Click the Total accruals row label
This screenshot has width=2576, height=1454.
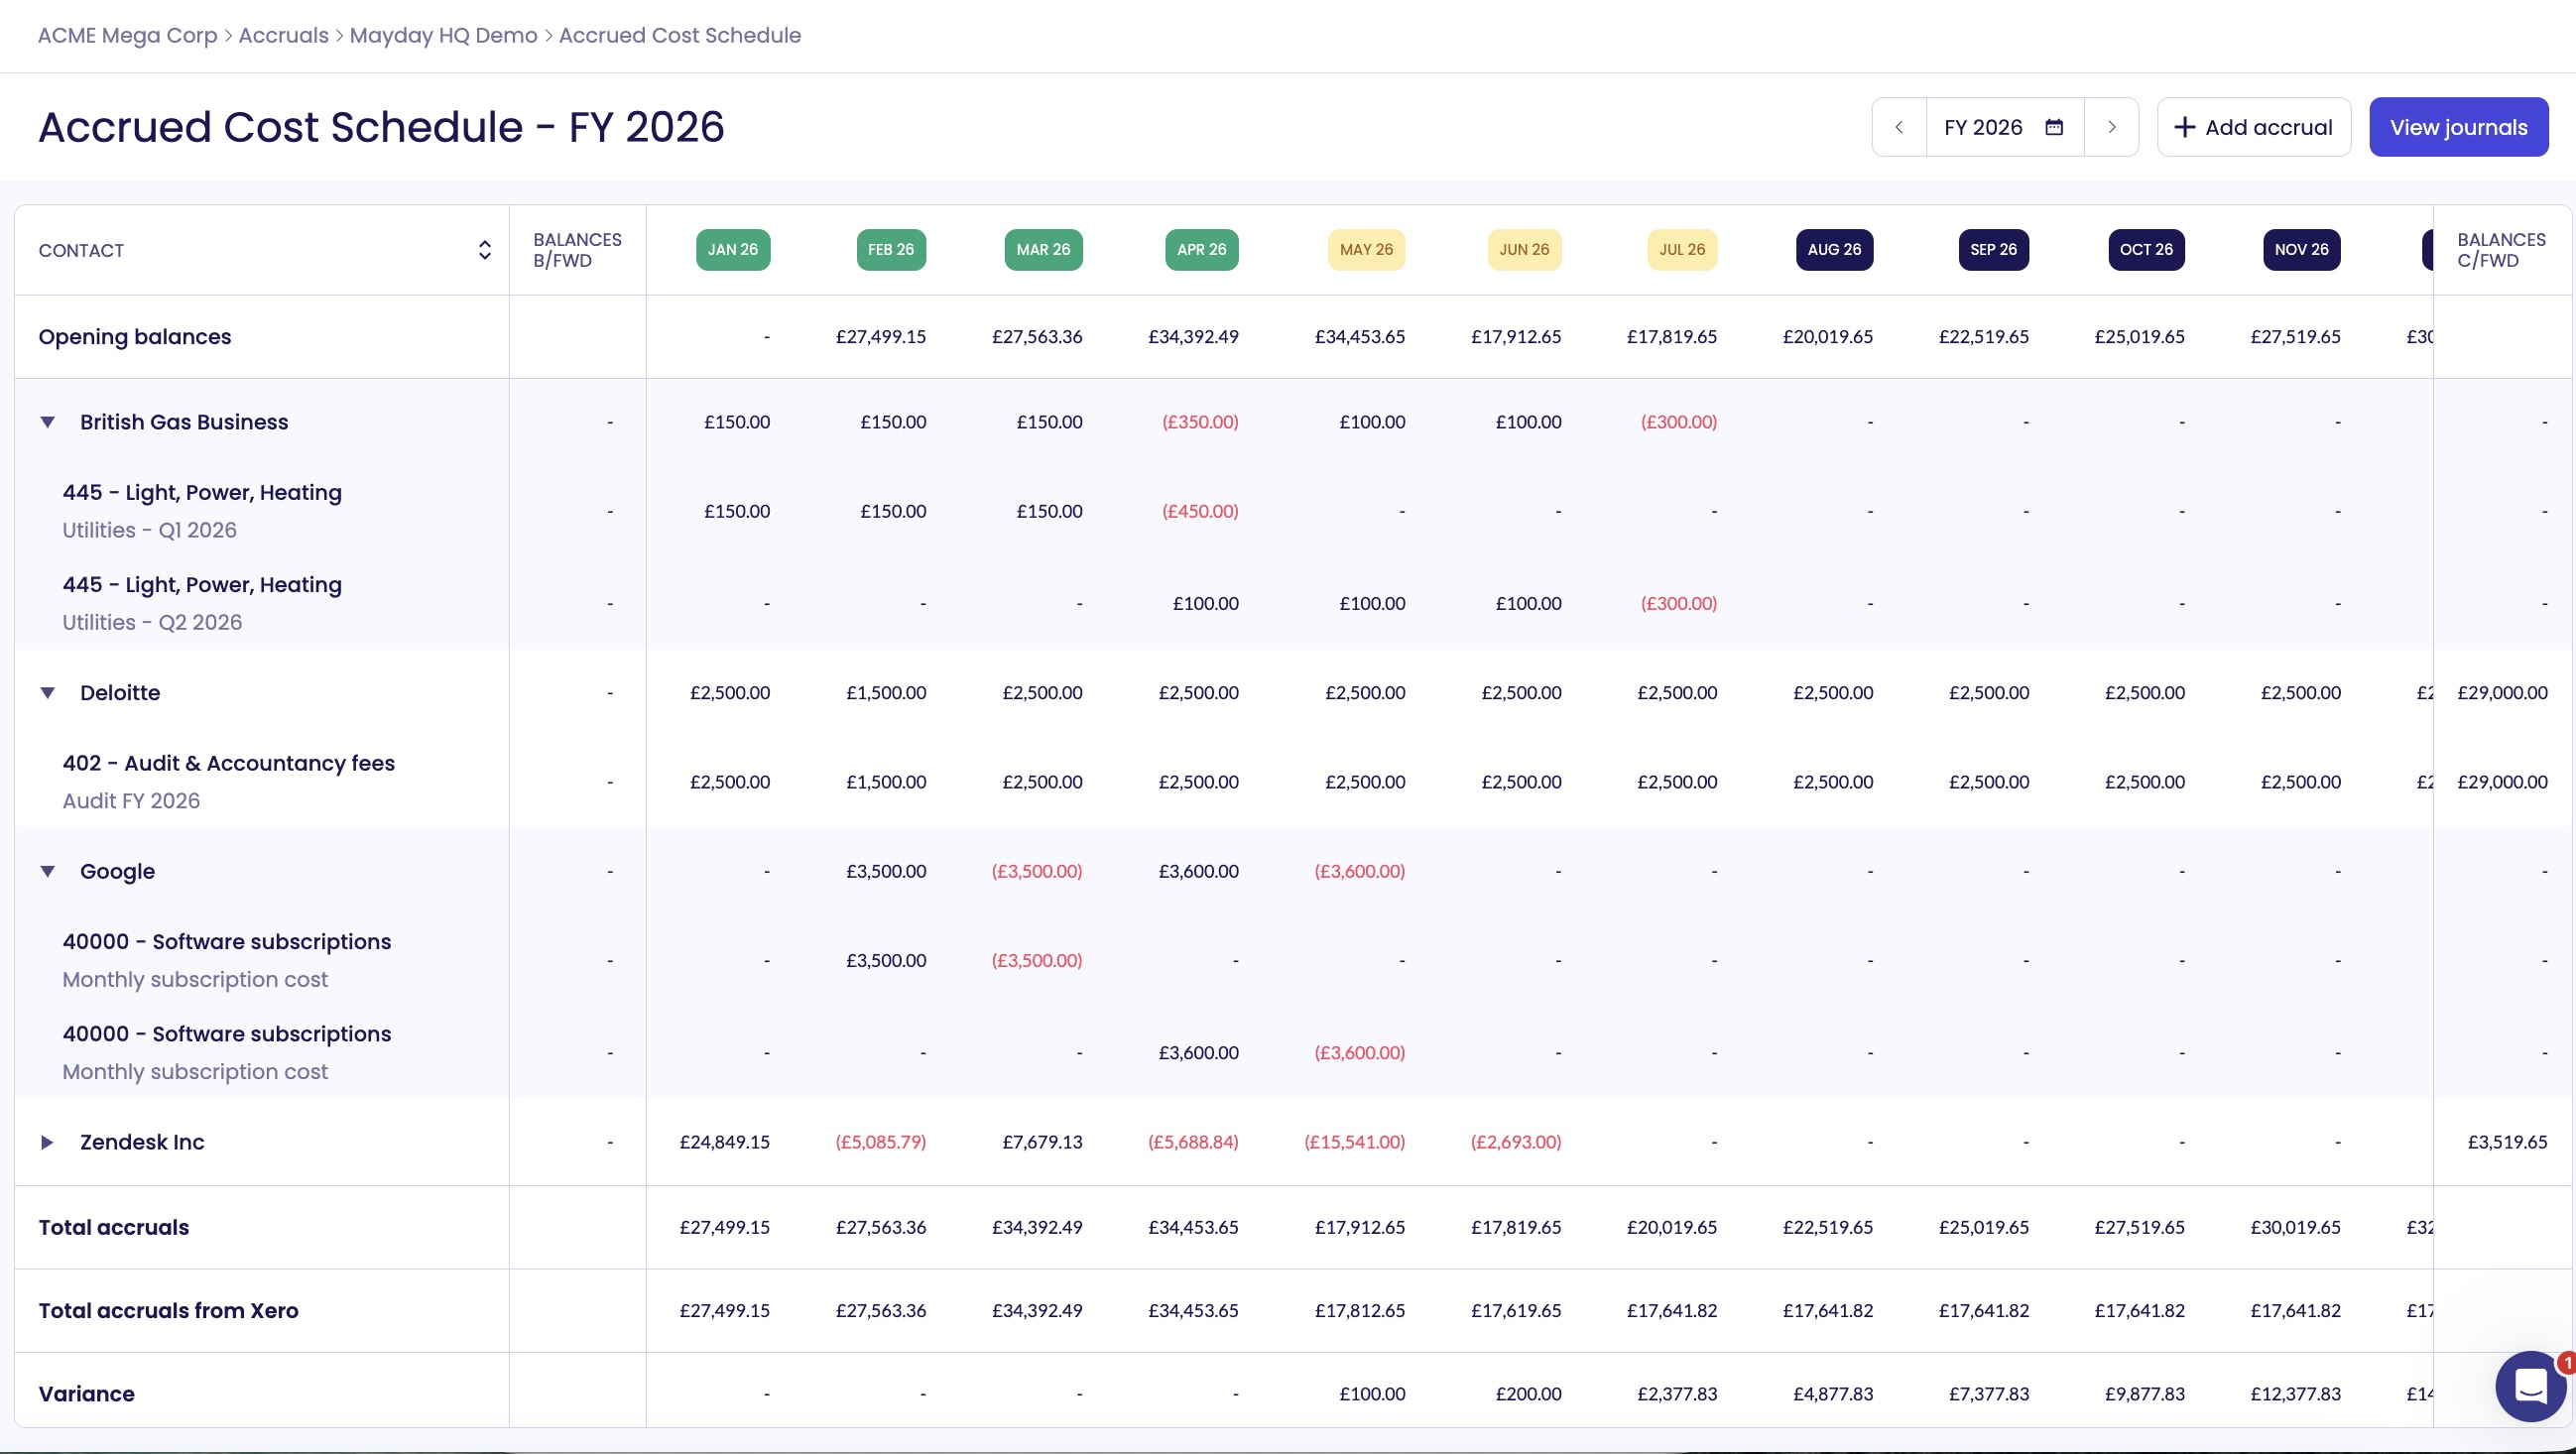point(114,1228)
